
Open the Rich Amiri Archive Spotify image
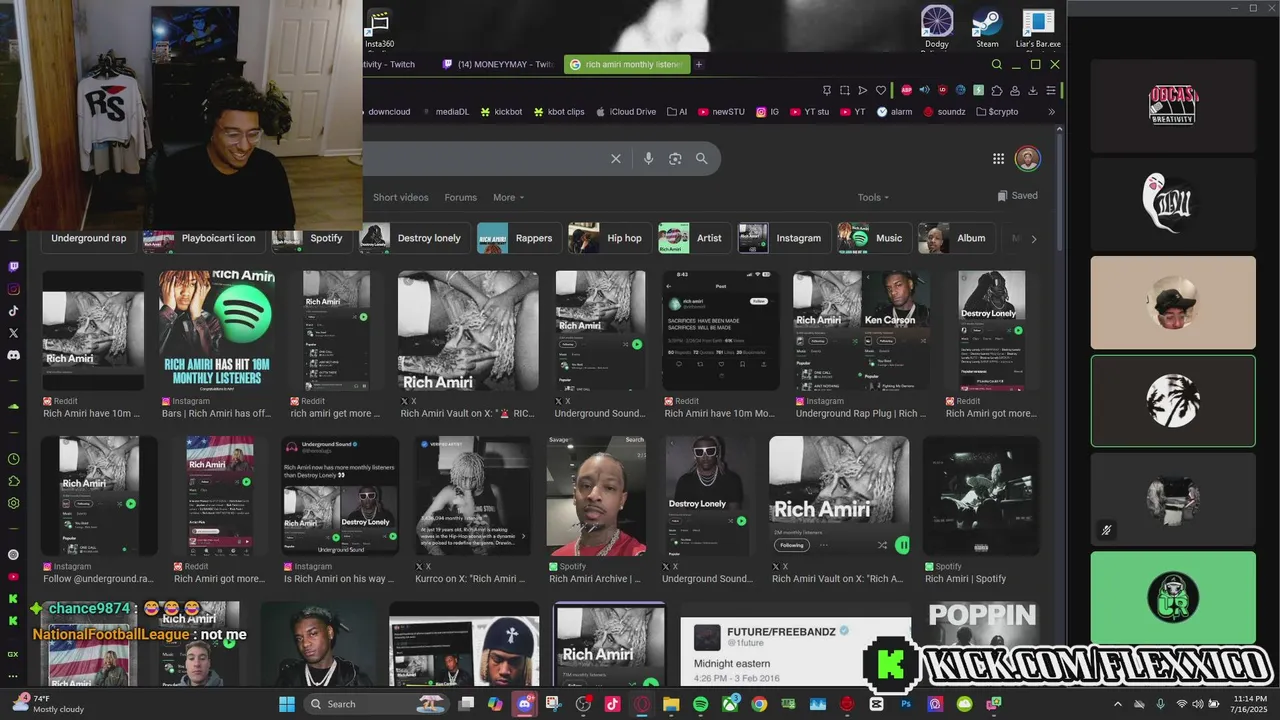pyautogui.click(x=596, y=496)
